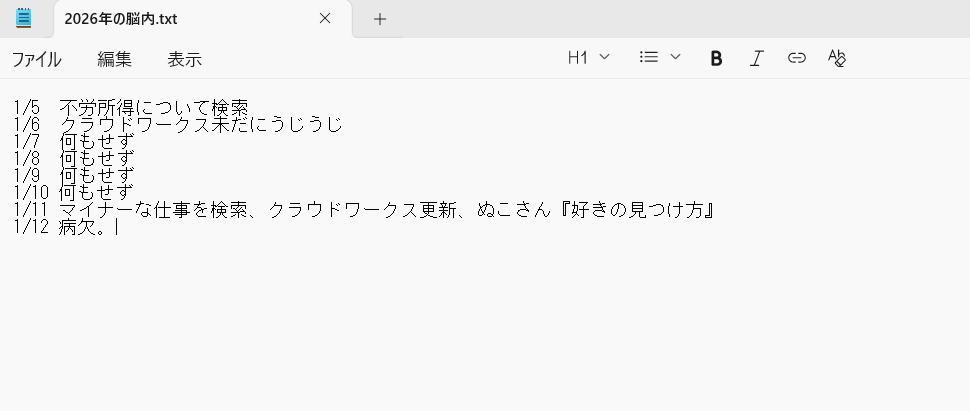
Task: Expand the H1 heading dropdown arrow
Action: click(605, 57)
